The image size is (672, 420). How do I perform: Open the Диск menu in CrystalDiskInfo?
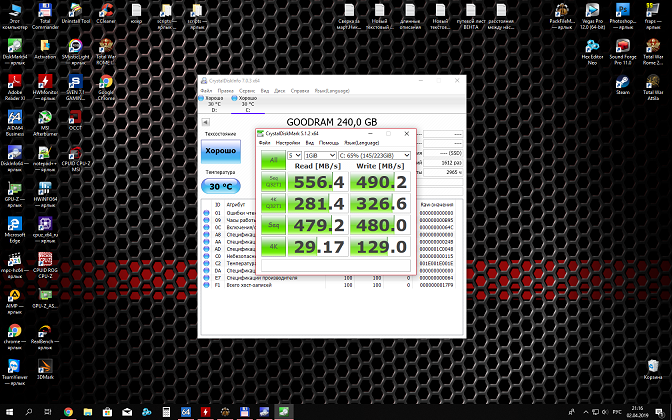point(279,91)
